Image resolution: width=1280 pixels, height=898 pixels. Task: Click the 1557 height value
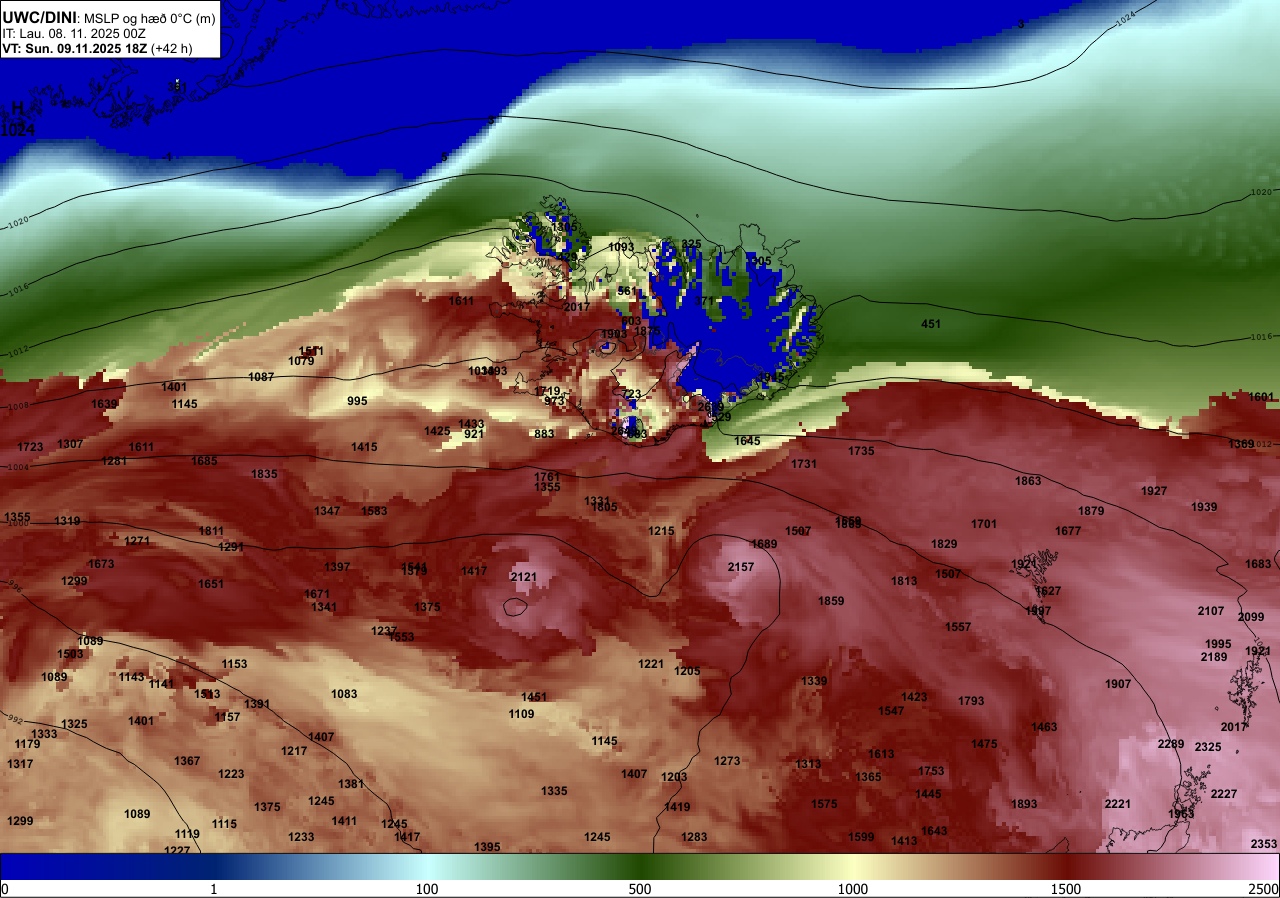pyautogui.click(x=958, y=627)
